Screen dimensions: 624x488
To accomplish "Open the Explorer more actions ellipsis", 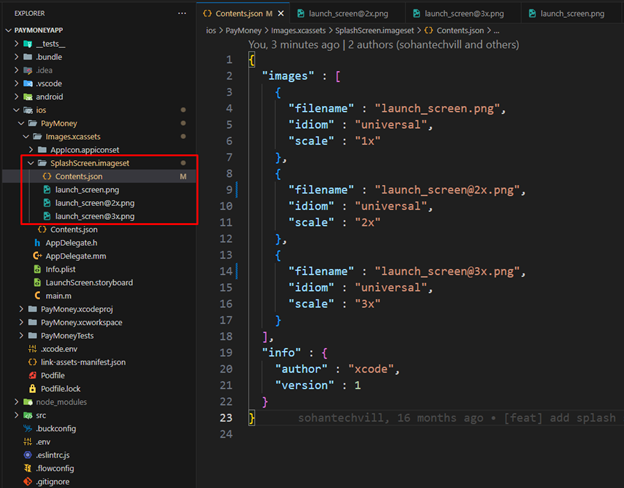I will point(181,13).
